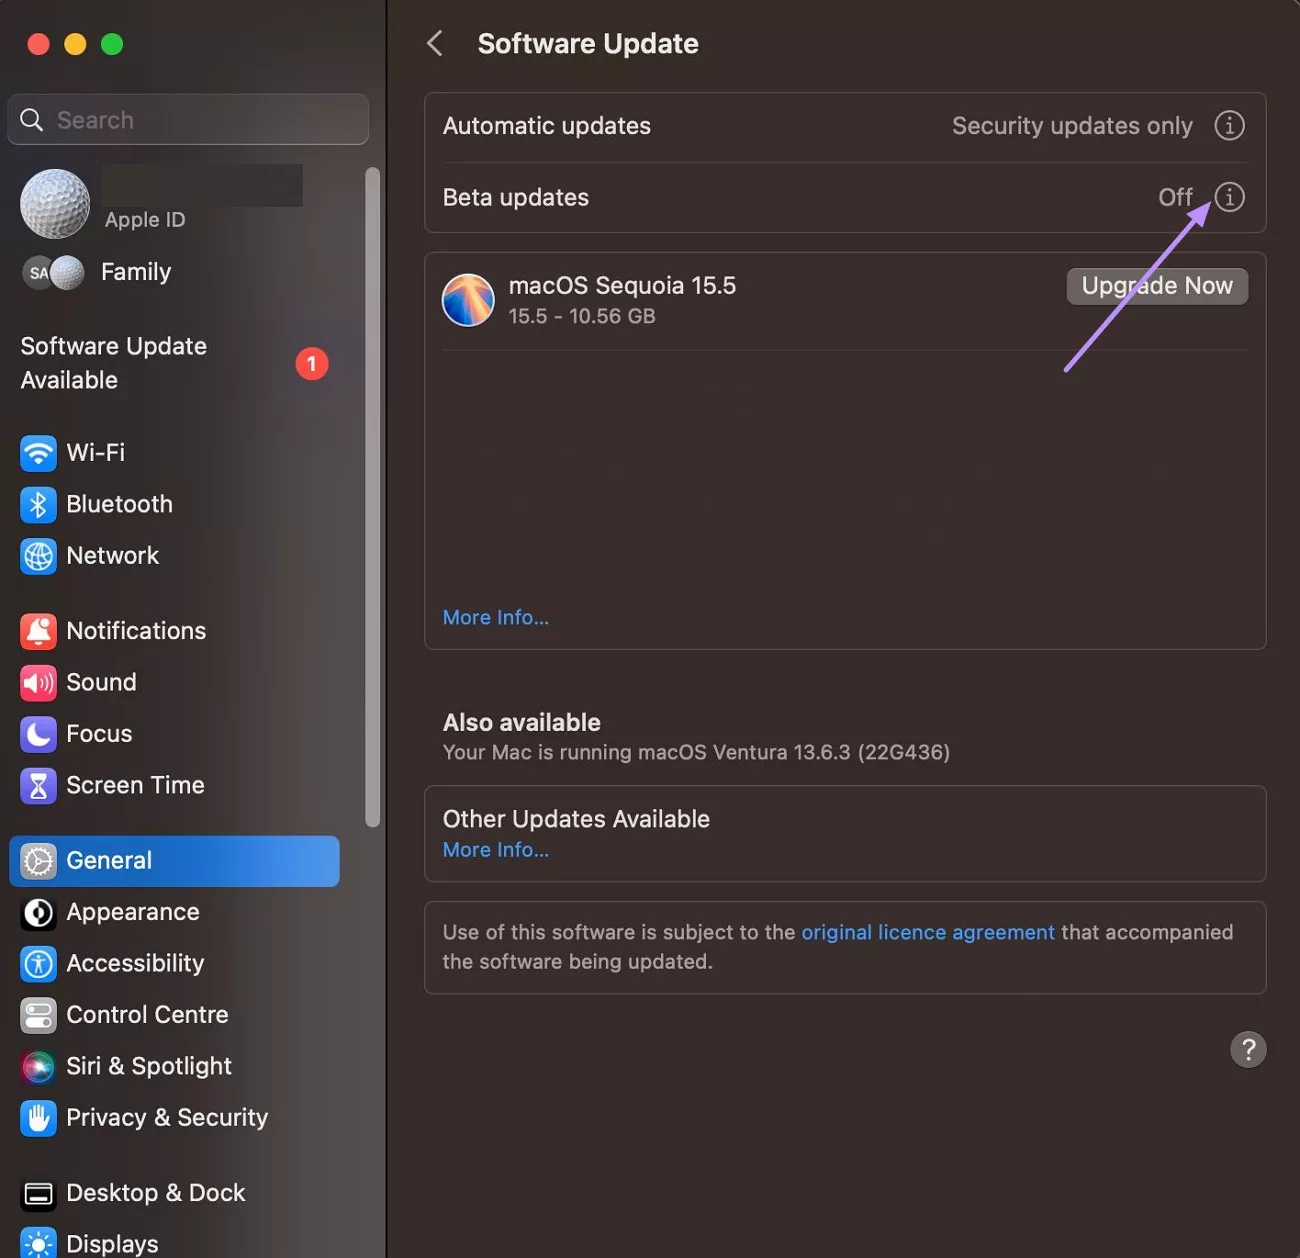1300x1258 pixels.
Task: Open the Family sharing avatars
Action: click(x=54, y=273)
